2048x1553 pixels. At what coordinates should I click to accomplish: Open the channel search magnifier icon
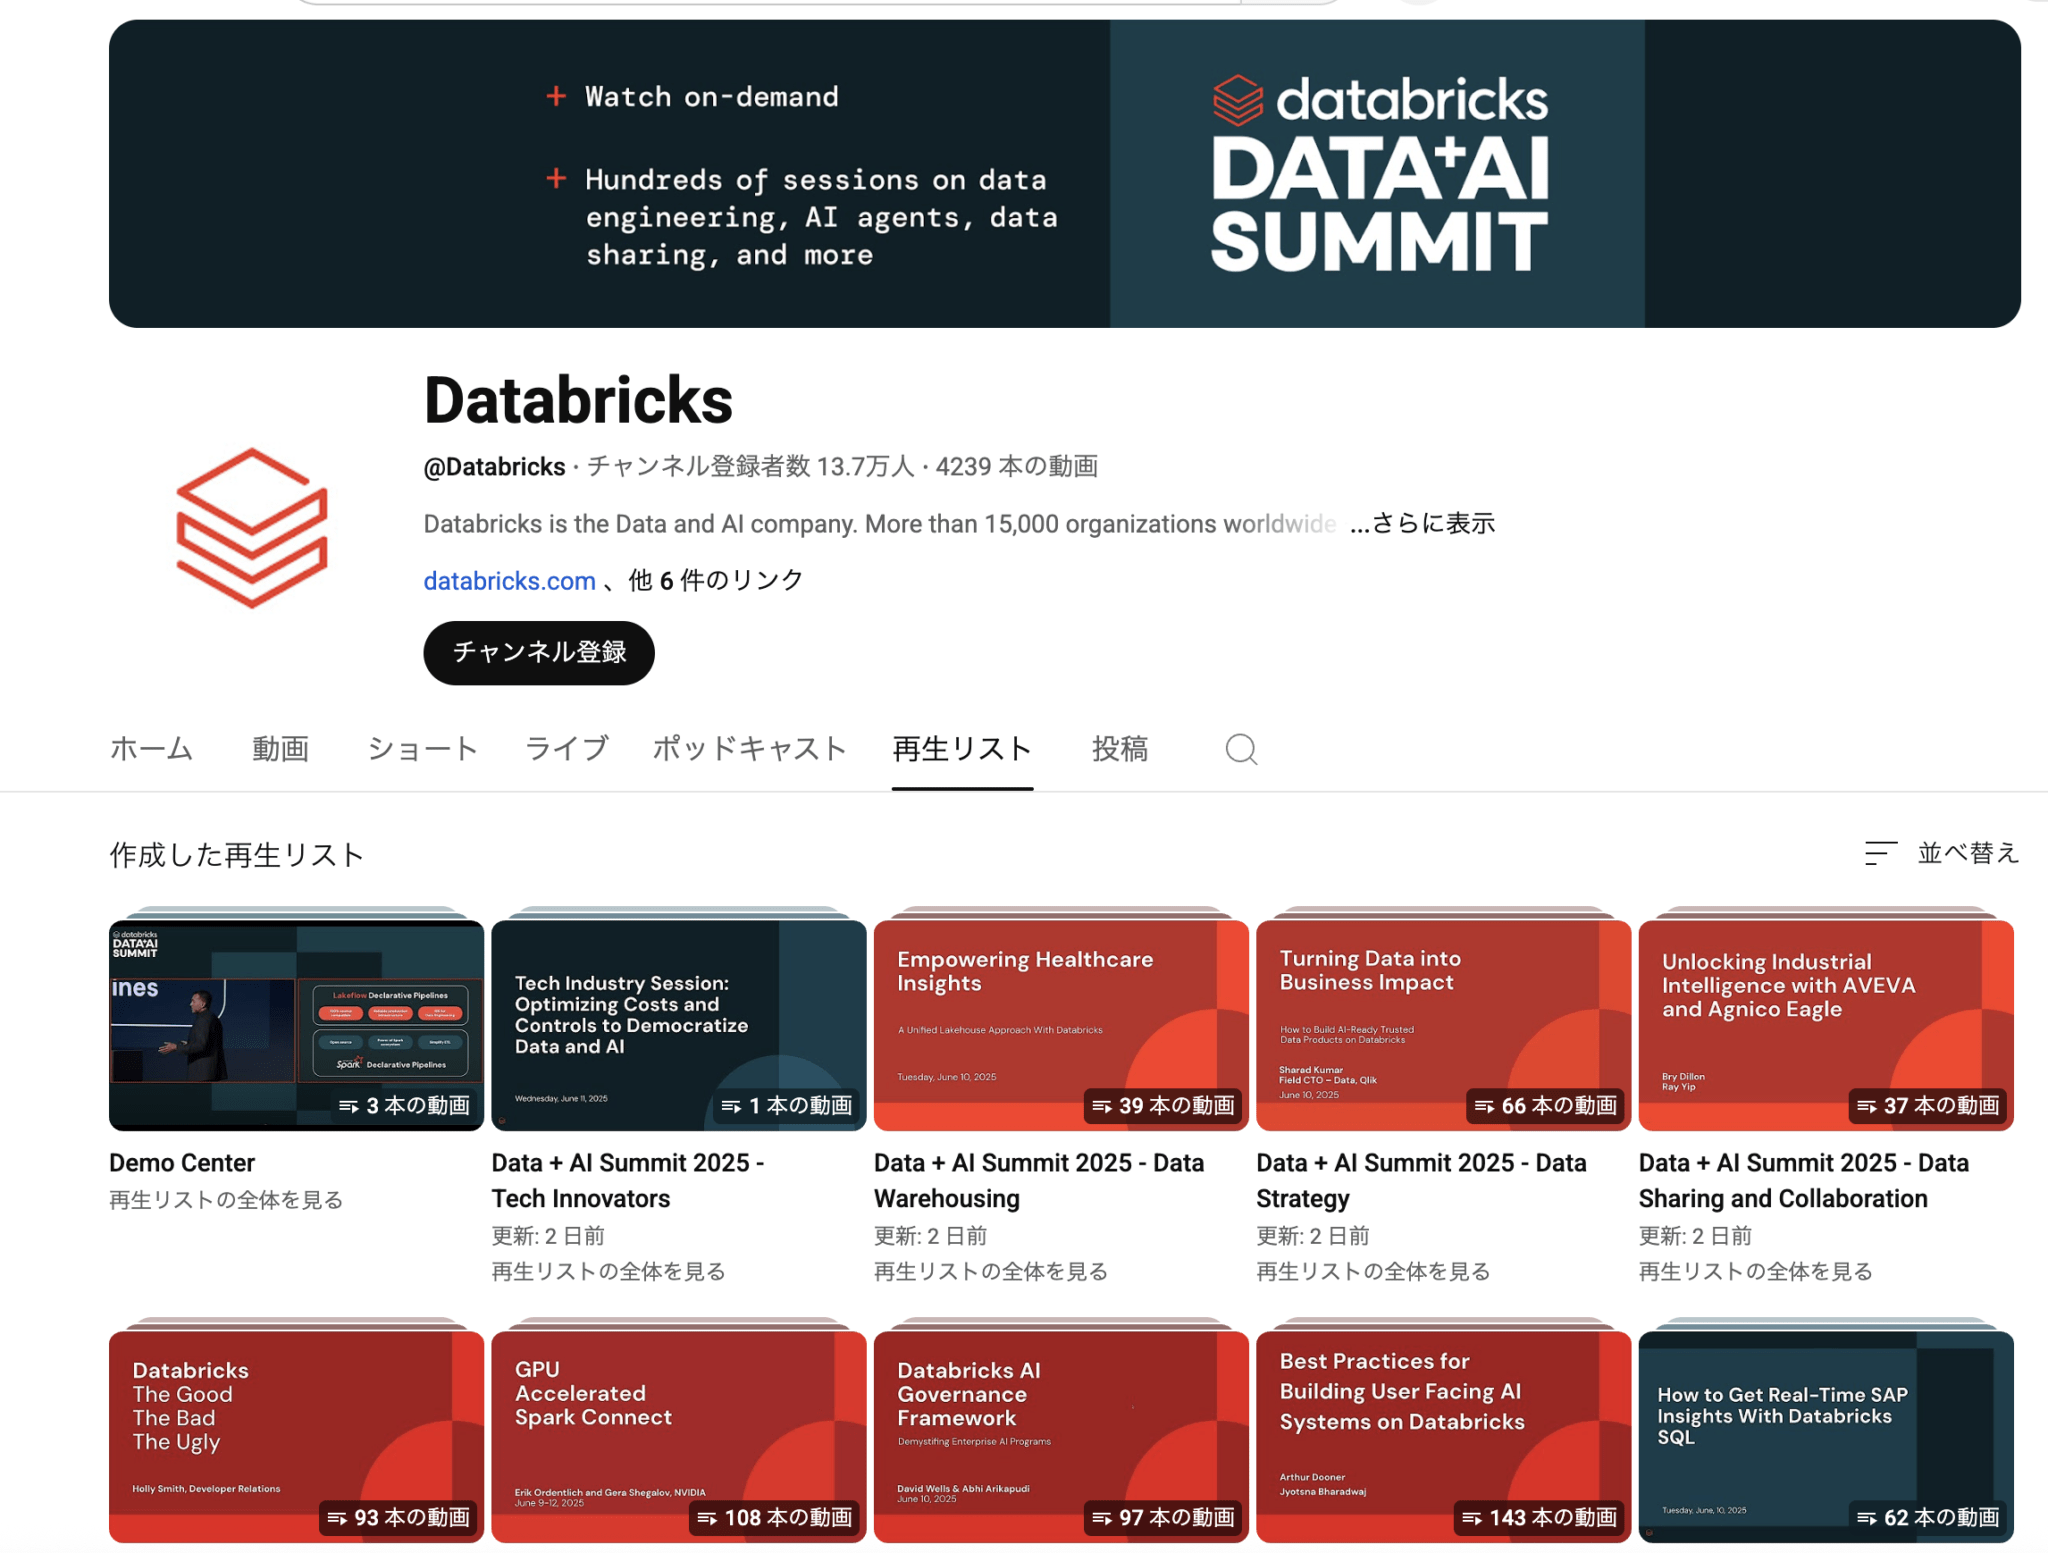pos(1241,748)
